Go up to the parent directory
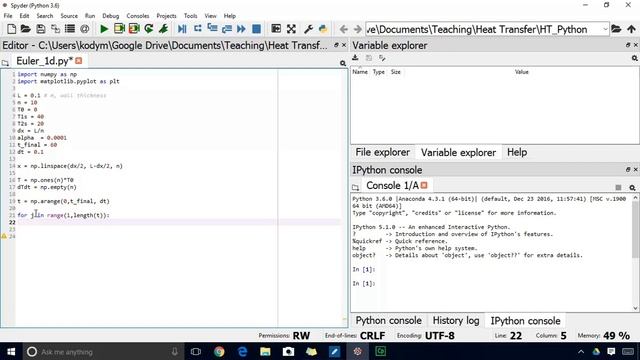This screenshot has width=640, height=360. (x=631, y=29)
